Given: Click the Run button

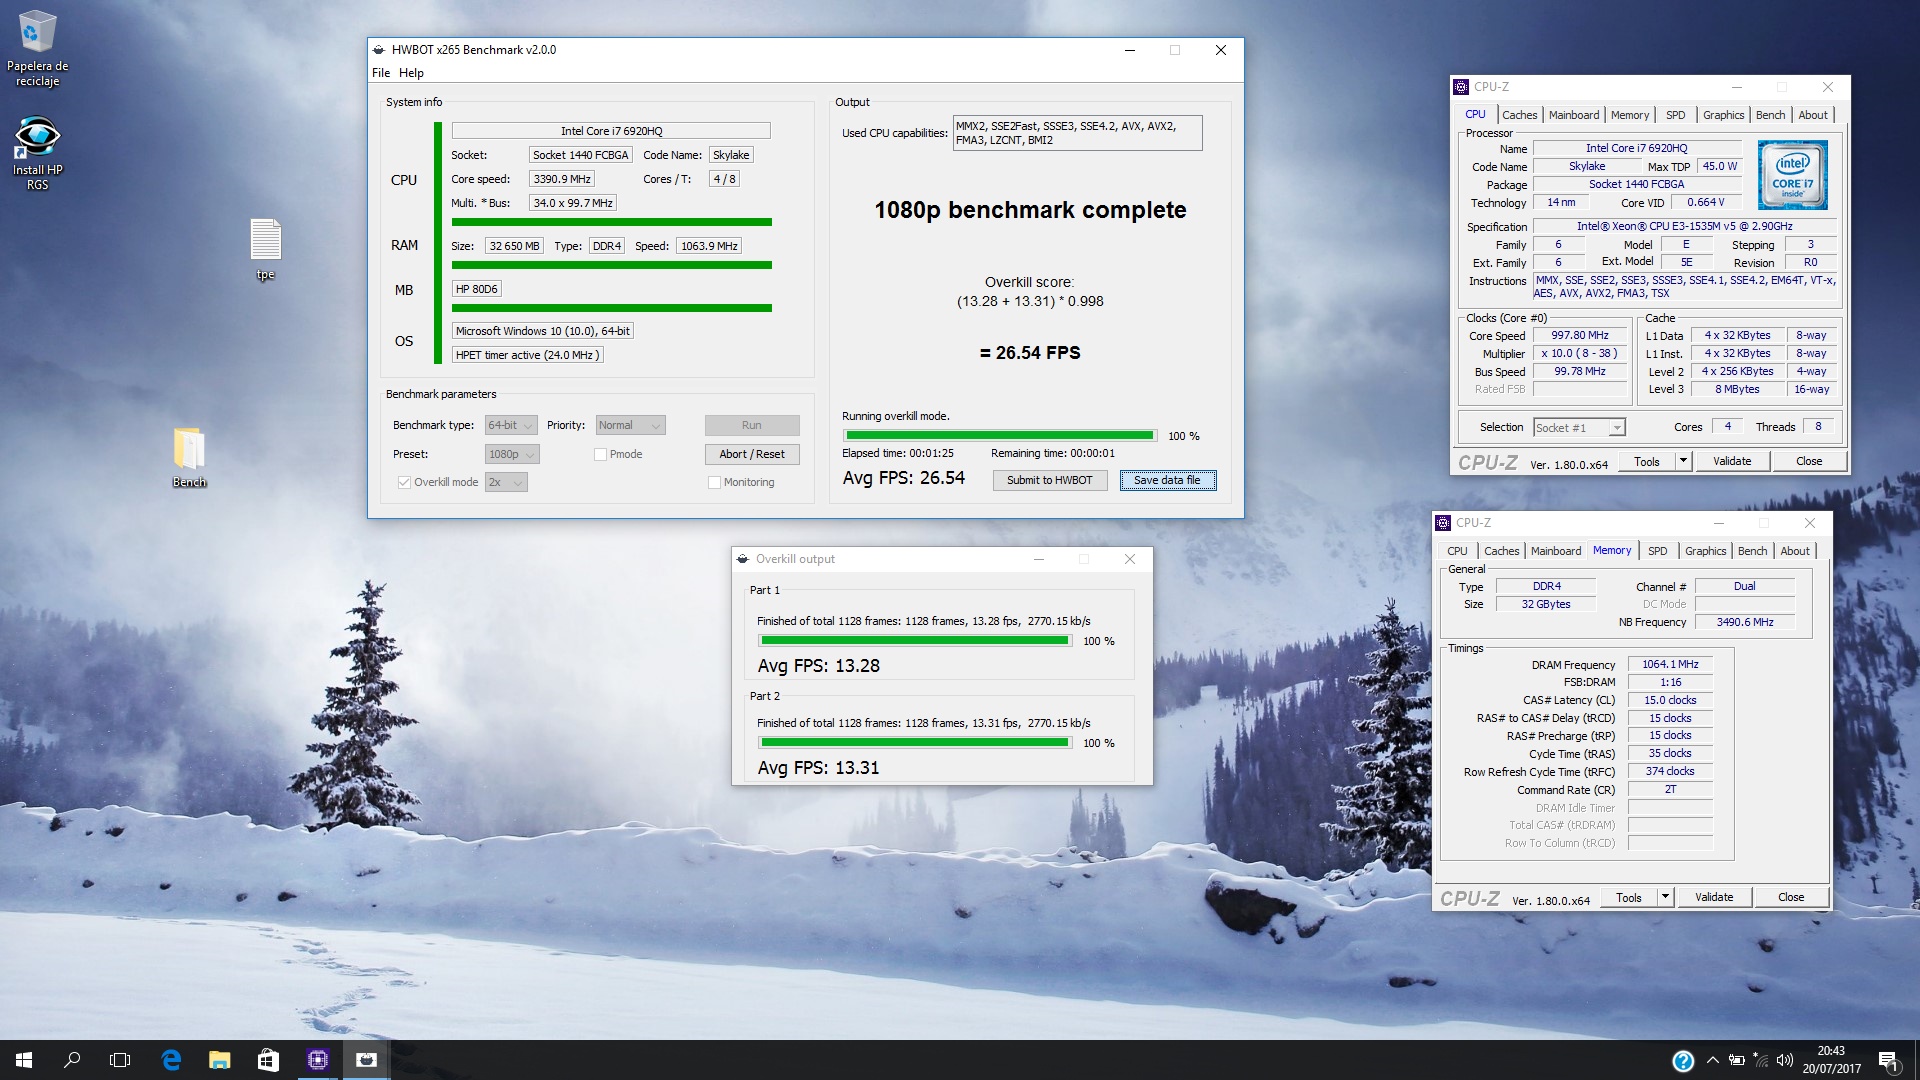Looking at the screenshot, I should tap(752, 425).
